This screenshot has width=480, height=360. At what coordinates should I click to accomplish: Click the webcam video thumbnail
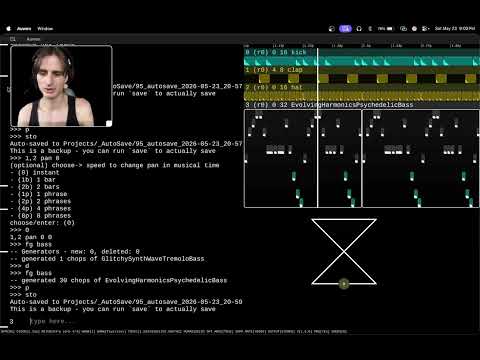point(61,86)
